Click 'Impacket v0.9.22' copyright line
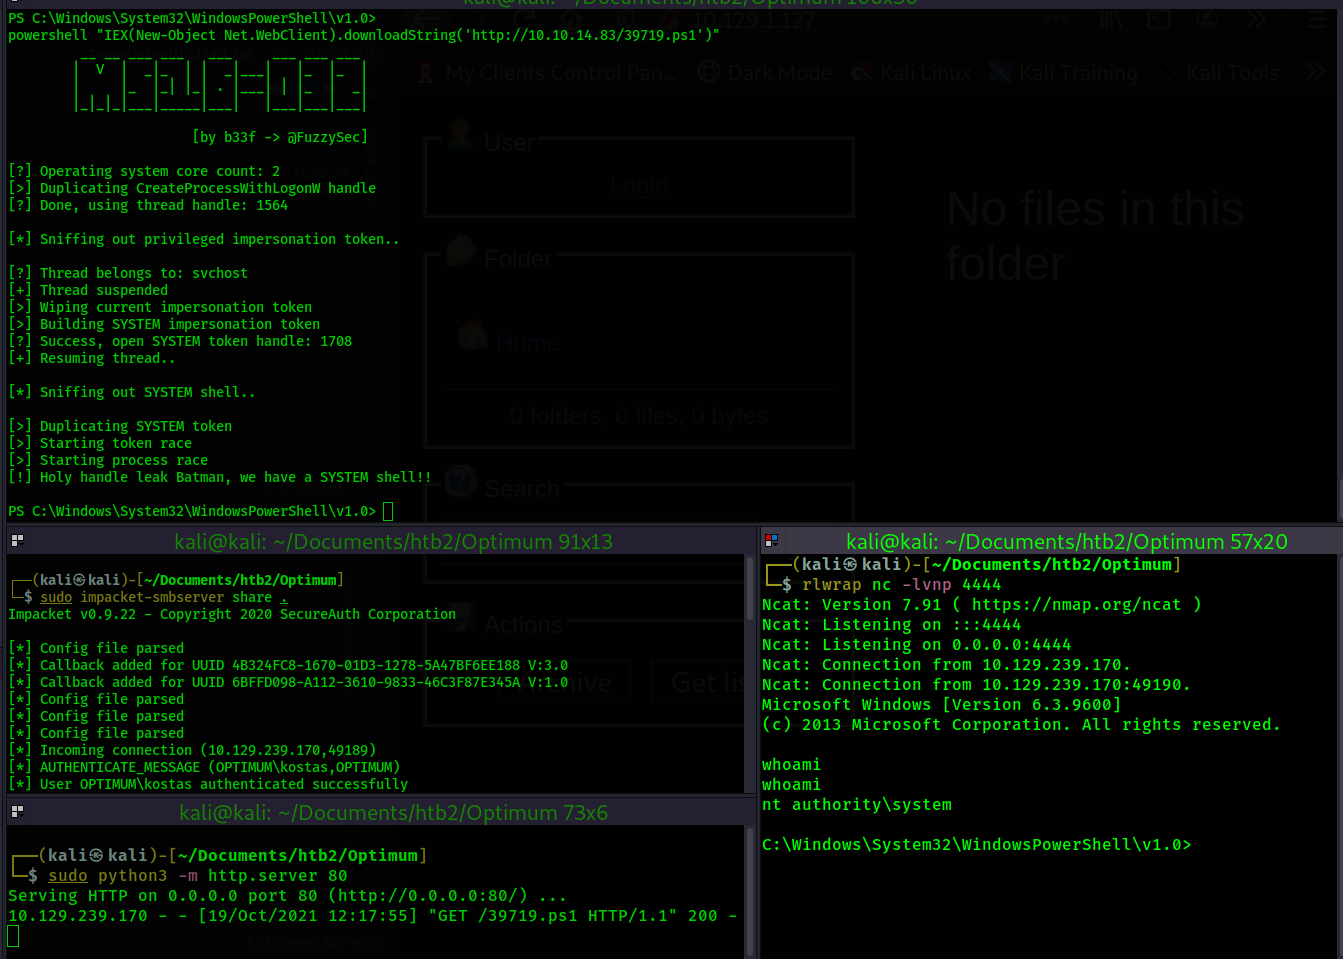 232,614
